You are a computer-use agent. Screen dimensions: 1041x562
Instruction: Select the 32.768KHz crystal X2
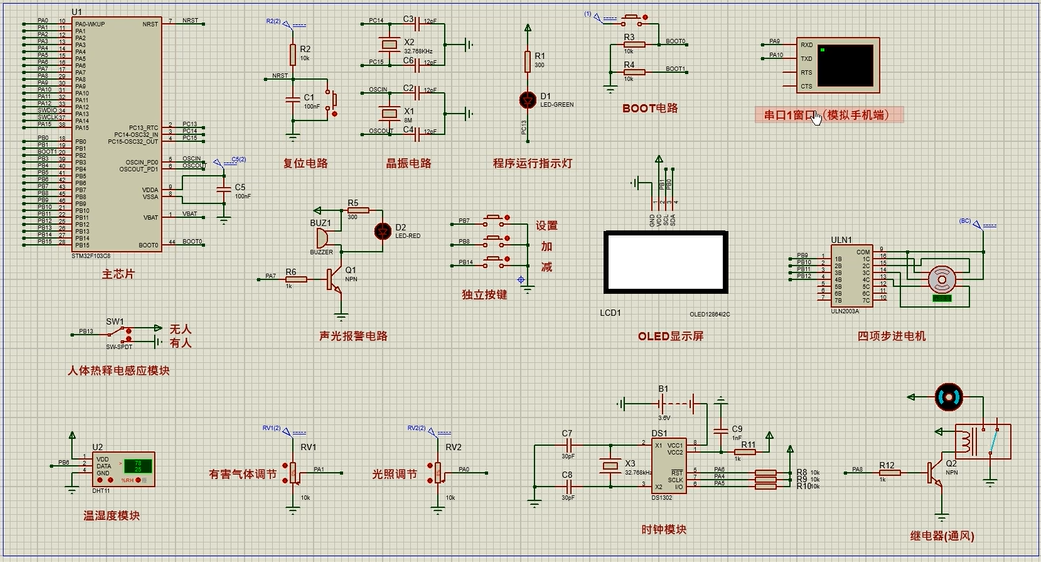[389, 44]
